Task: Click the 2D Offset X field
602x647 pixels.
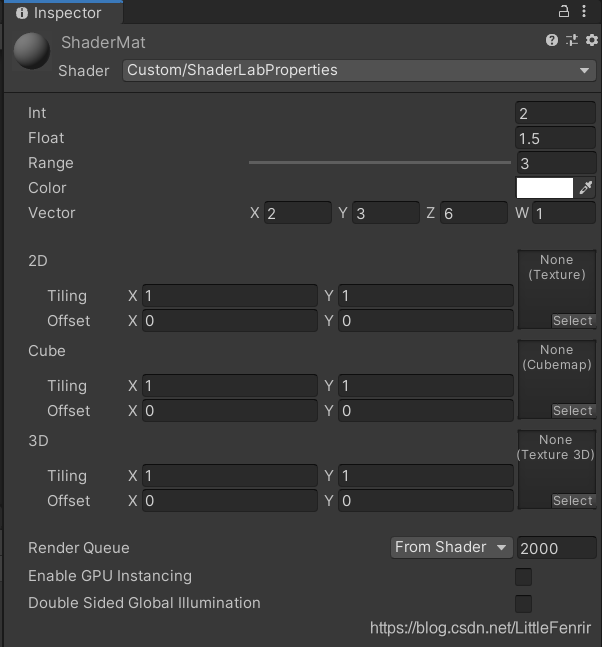Action: 230,321
